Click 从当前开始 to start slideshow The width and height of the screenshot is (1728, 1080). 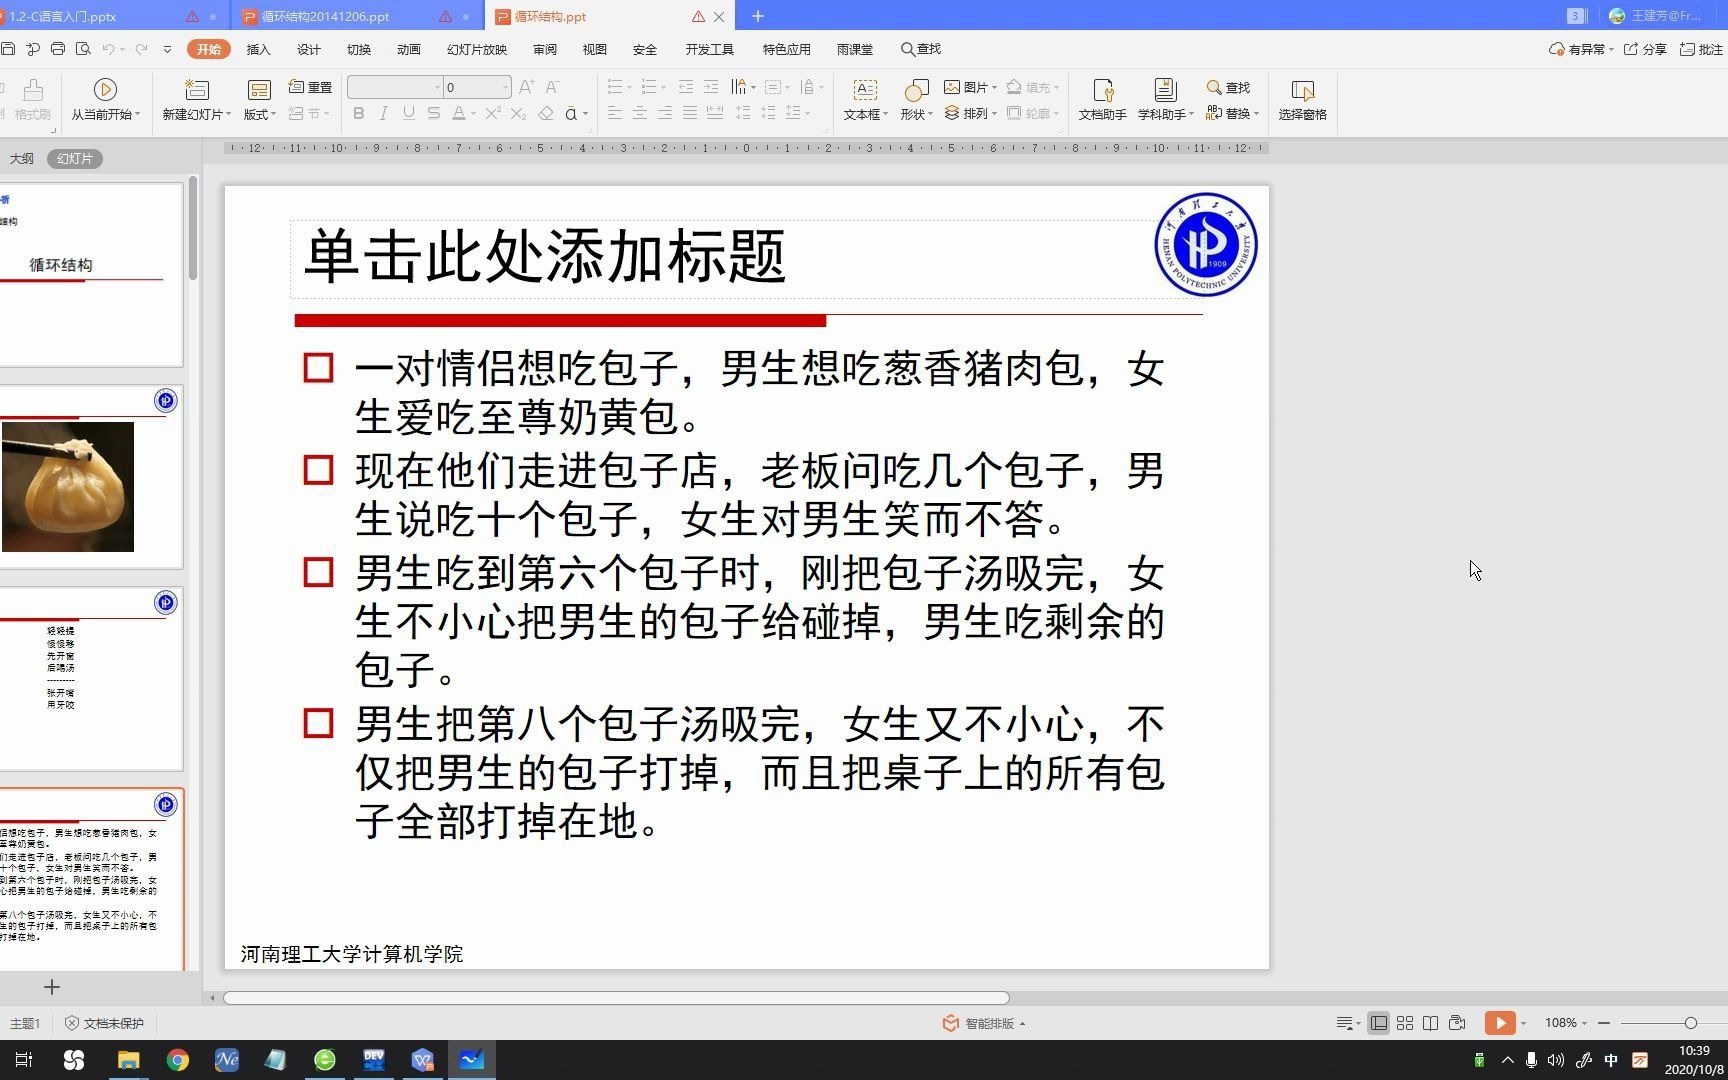[x=105, y=100]
